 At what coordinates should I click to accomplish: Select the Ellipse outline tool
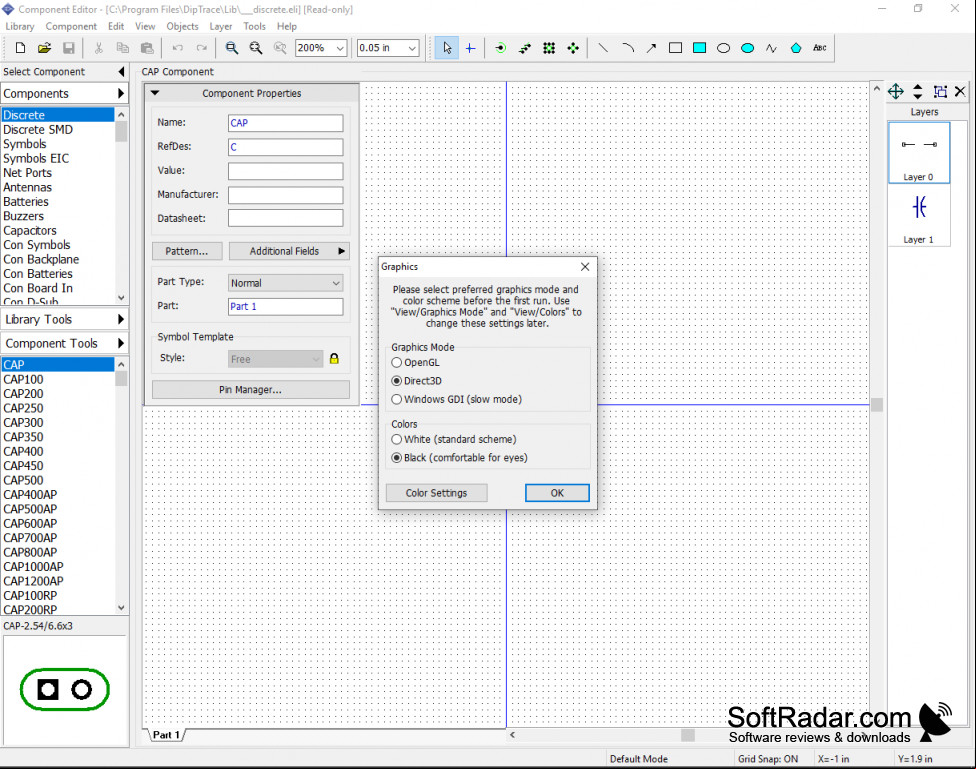point(723,48)
